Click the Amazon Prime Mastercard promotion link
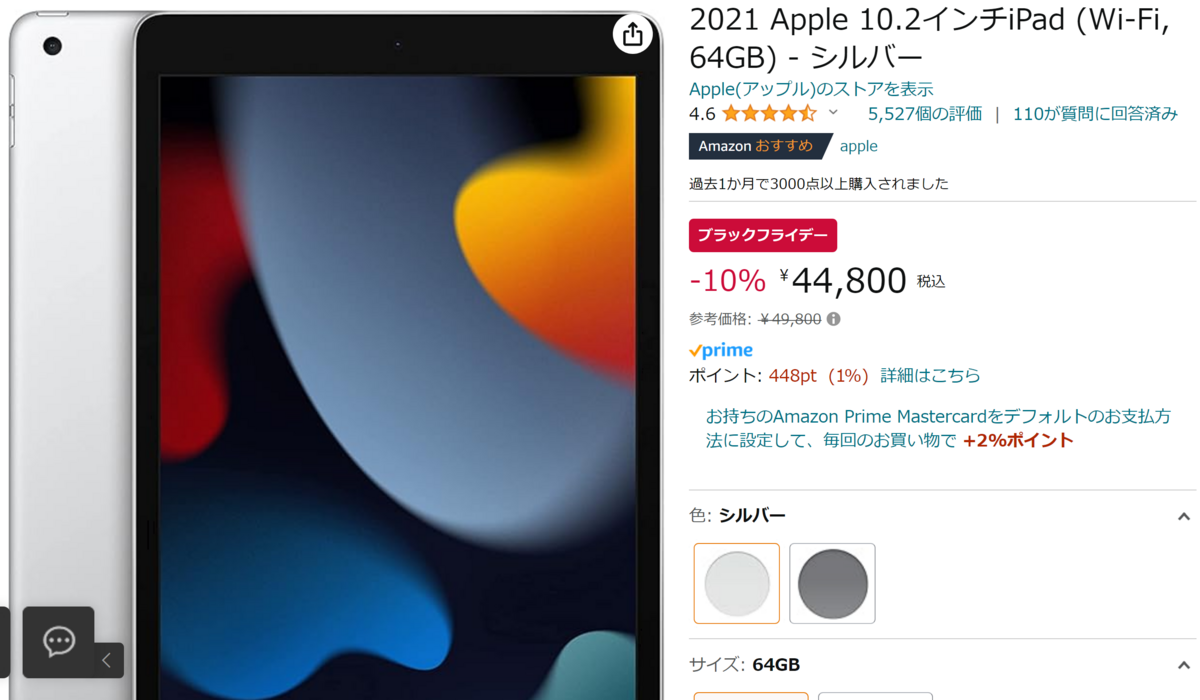This screenshot has width=1200, height=700. 938,428
